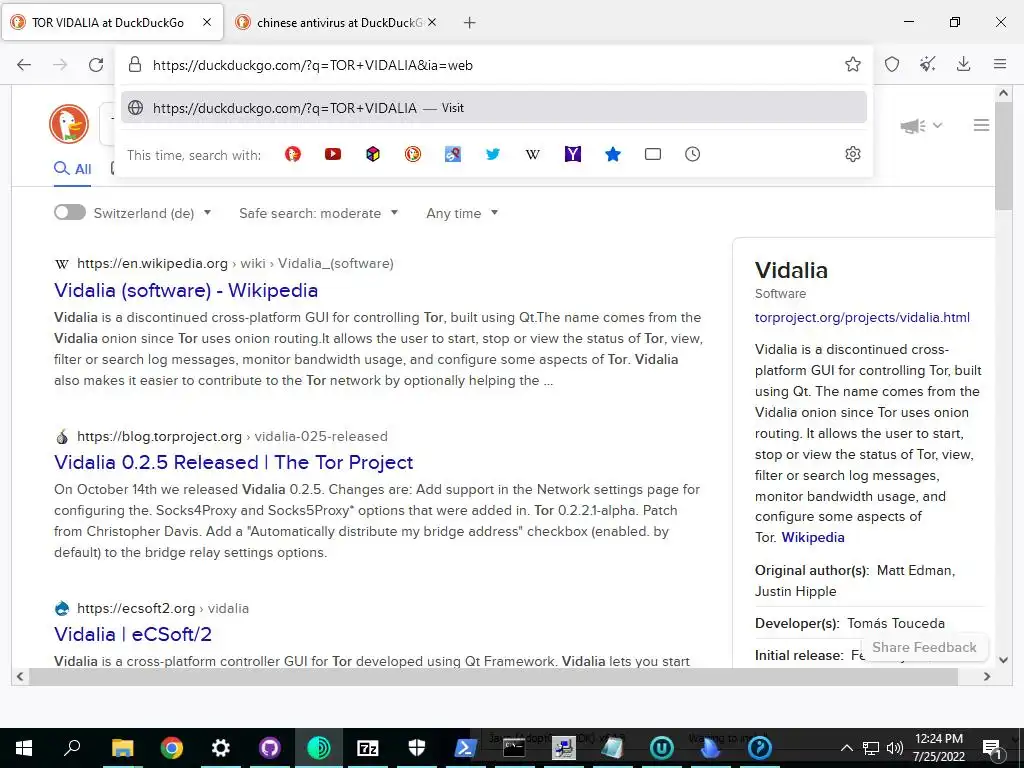Open the Windows Start menu
This screenshot has height=768, width=1024.
click(x=24, y=748)
